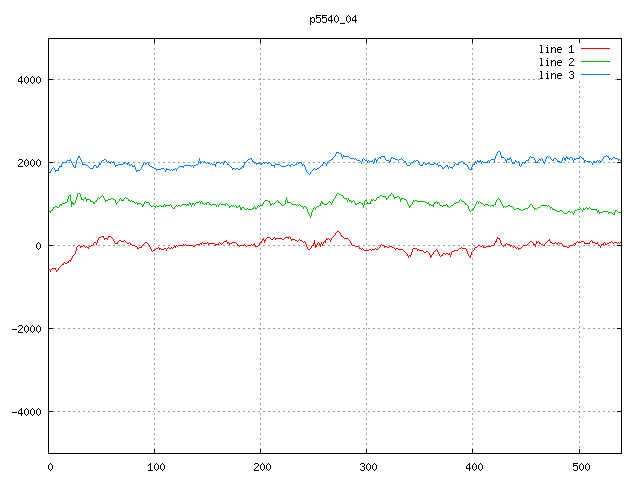Image resolution: width=640 pixels, height=480 pixels.
Task: Click the green line 2 legend swatch
Action: click(x=595, y=62)
